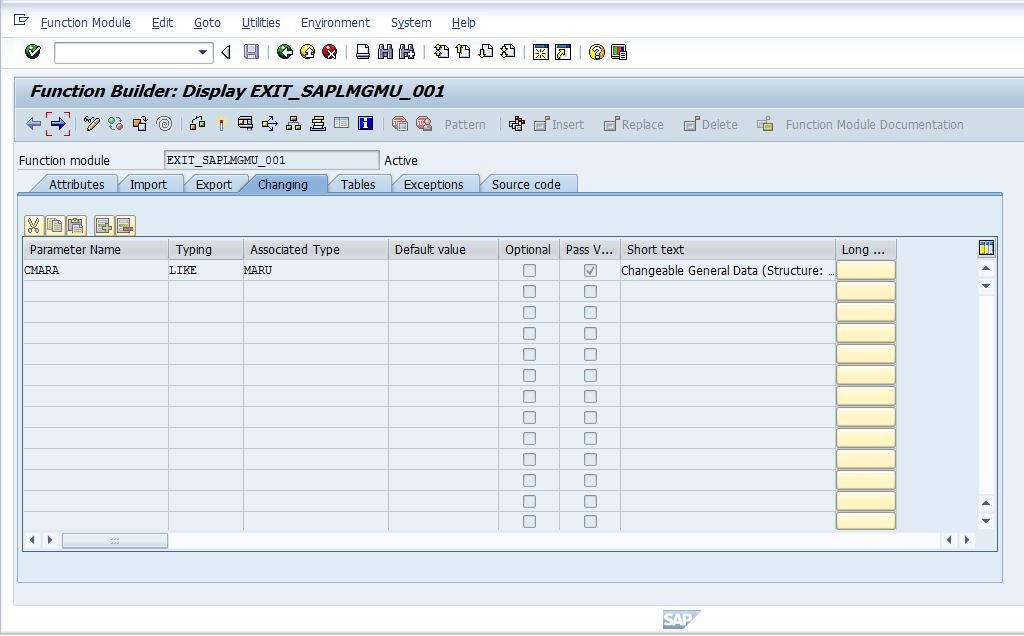Click the yellow Exit icon
1024x636 pixels.
tap(307, 52)
